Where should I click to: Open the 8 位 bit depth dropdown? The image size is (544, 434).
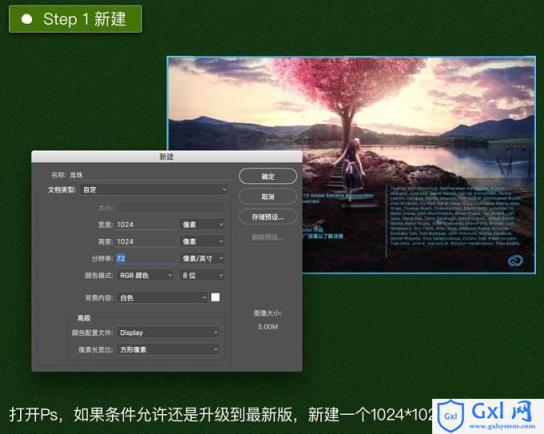pos(202,275)
